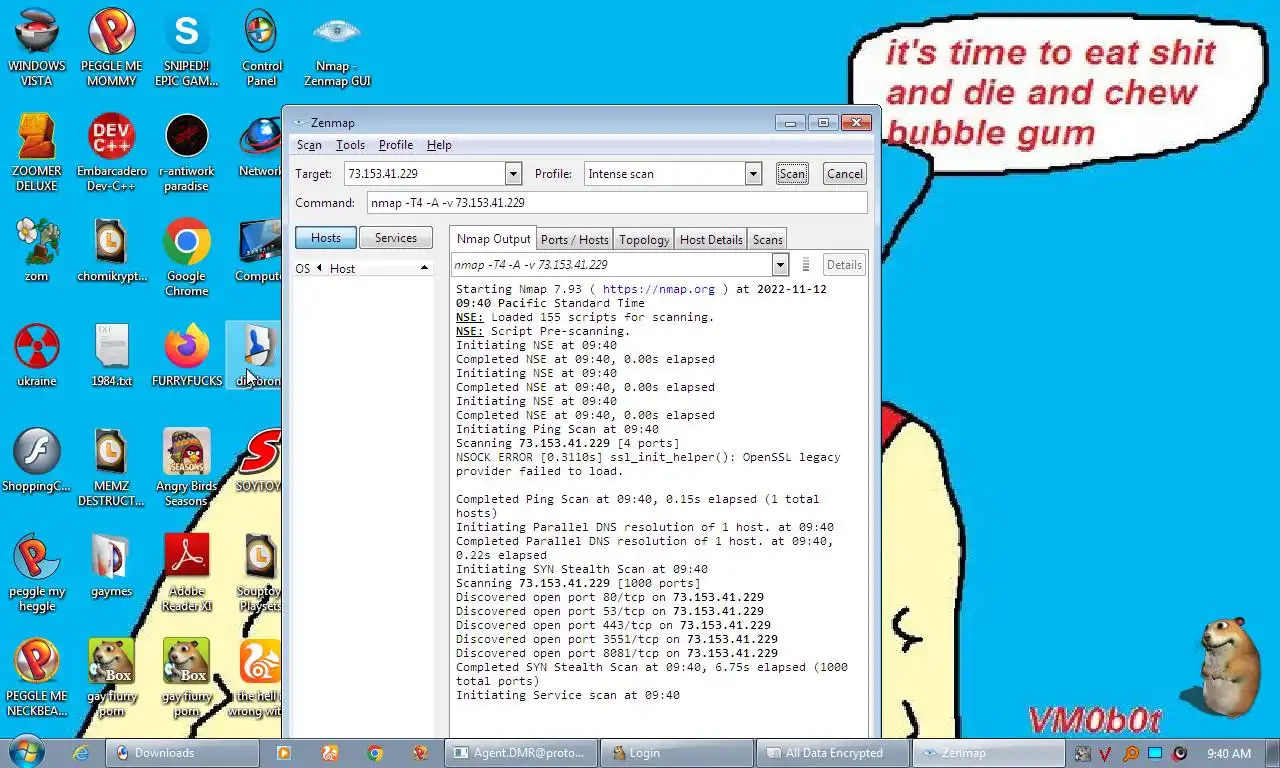Select the peggle my heggle icon

point(37,572)
